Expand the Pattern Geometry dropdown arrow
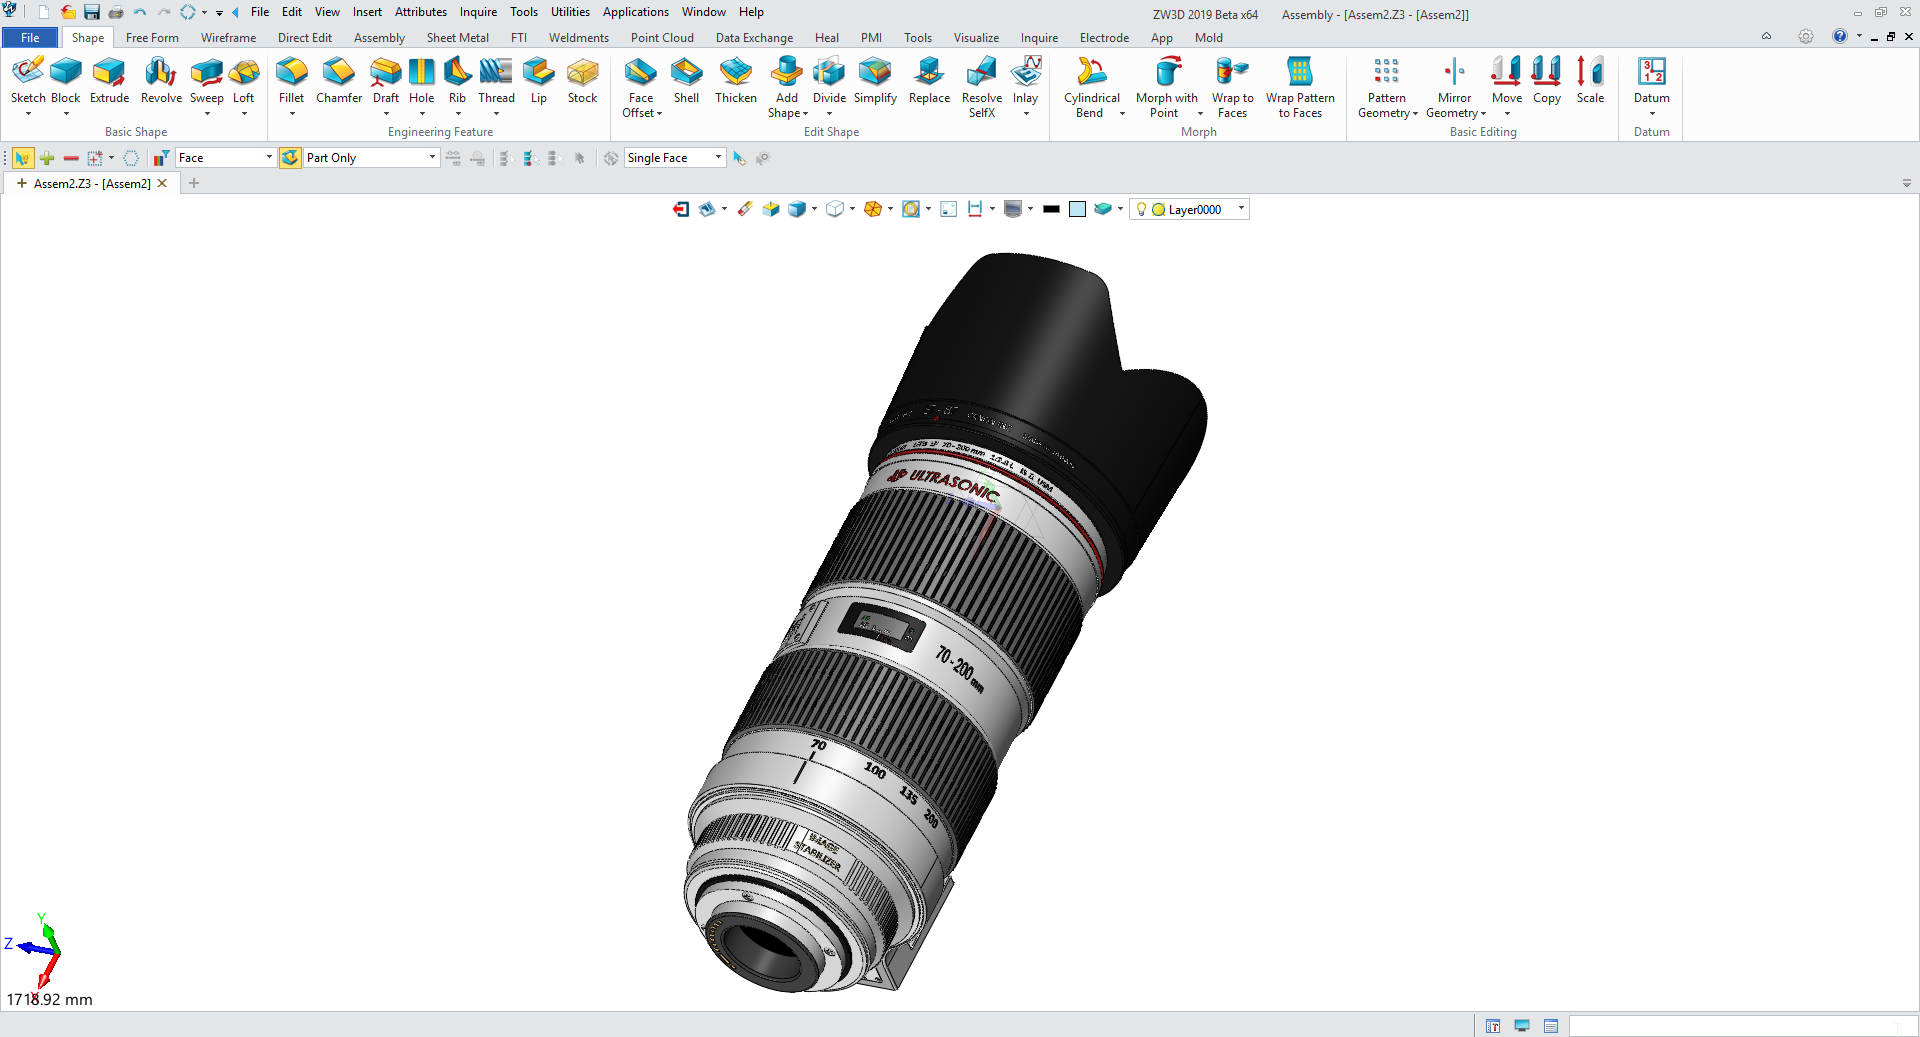Screen dimensions: 1920x1037 (x=1415, y=114)
